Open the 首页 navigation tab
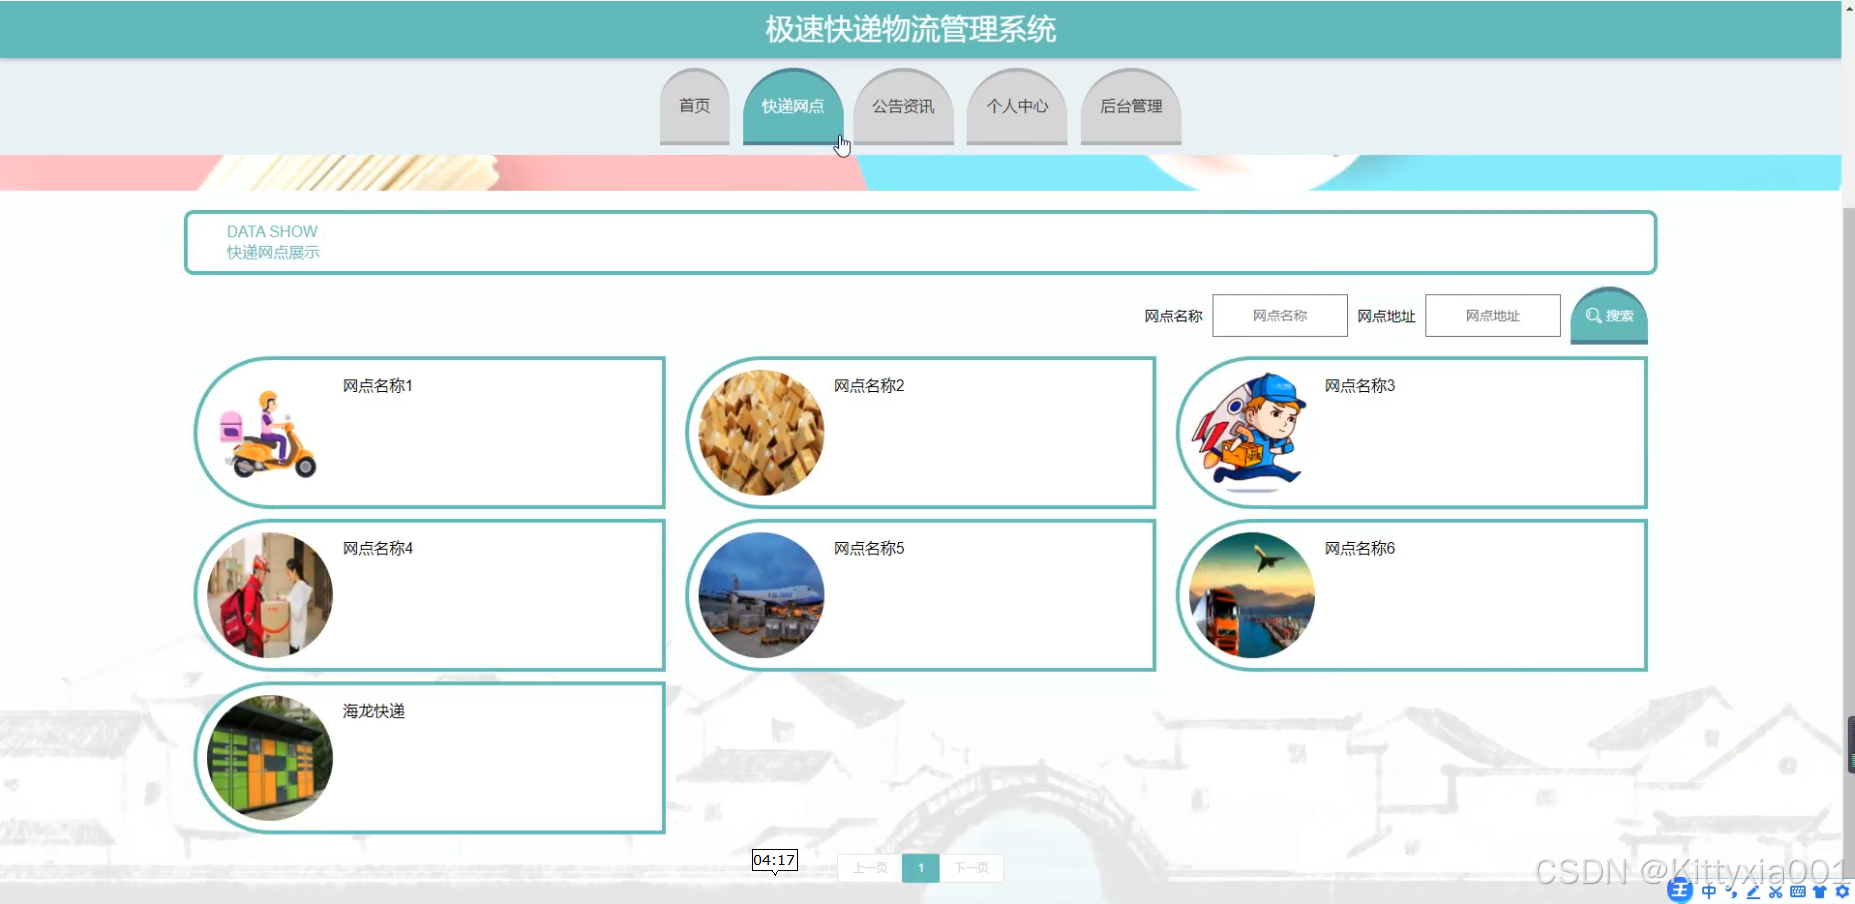This screenshot has height=904, width=1855. click(x=695, y=106)
